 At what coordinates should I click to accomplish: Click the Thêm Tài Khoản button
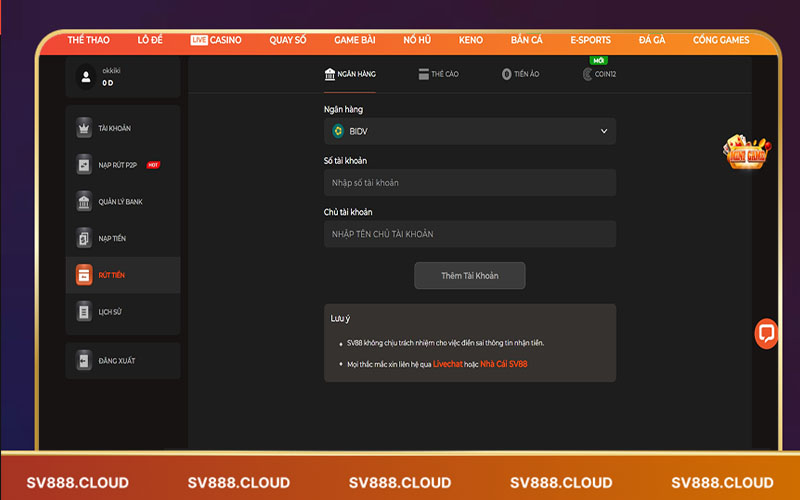(x=469, y=276)
